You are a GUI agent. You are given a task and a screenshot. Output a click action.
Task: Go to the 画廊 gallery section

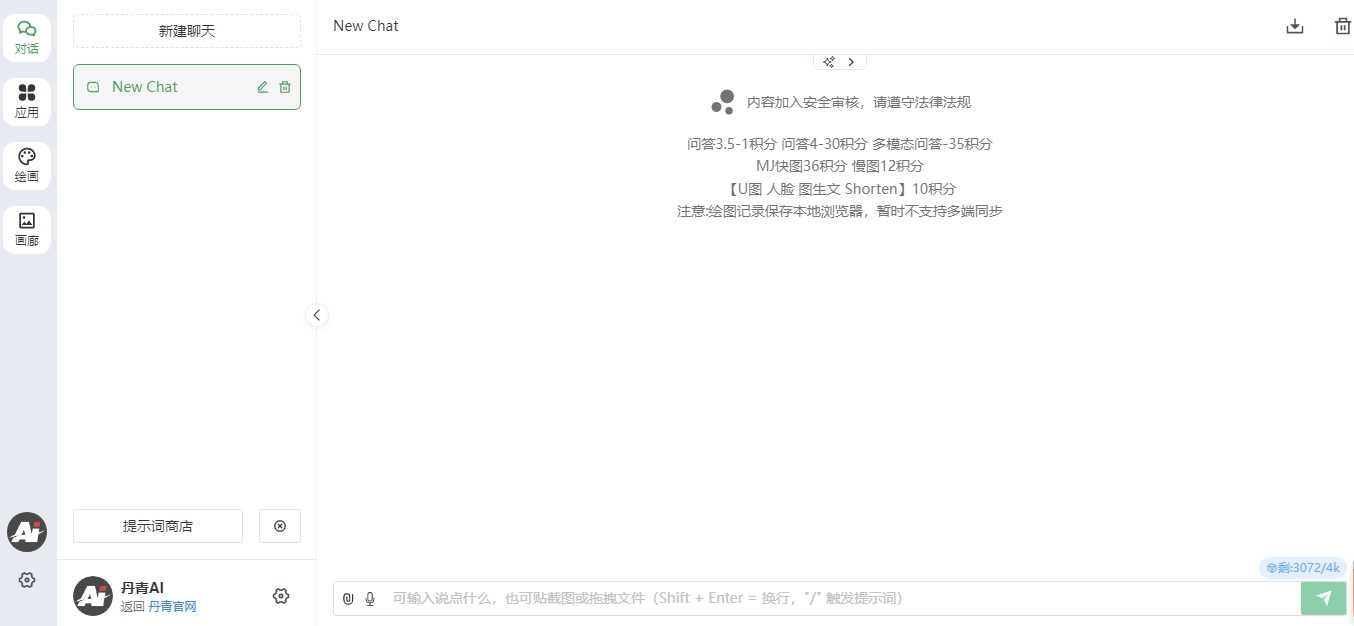click(27, 230)
